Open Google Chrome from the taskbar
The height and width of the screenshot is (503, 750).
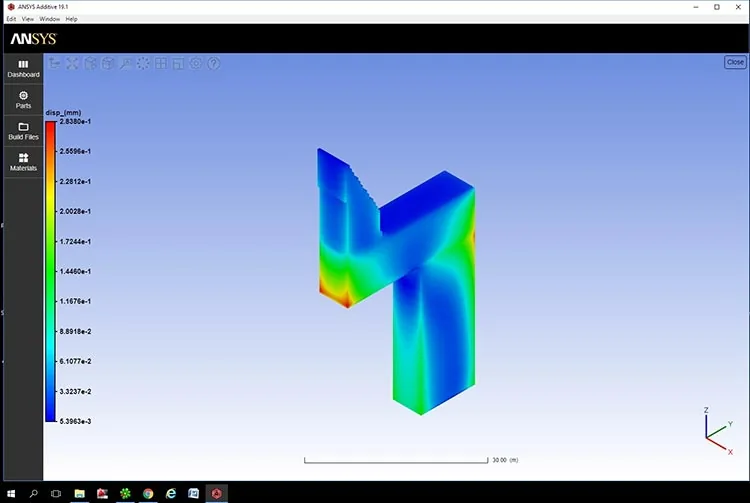pyautogui.click(x=148, y=493)
